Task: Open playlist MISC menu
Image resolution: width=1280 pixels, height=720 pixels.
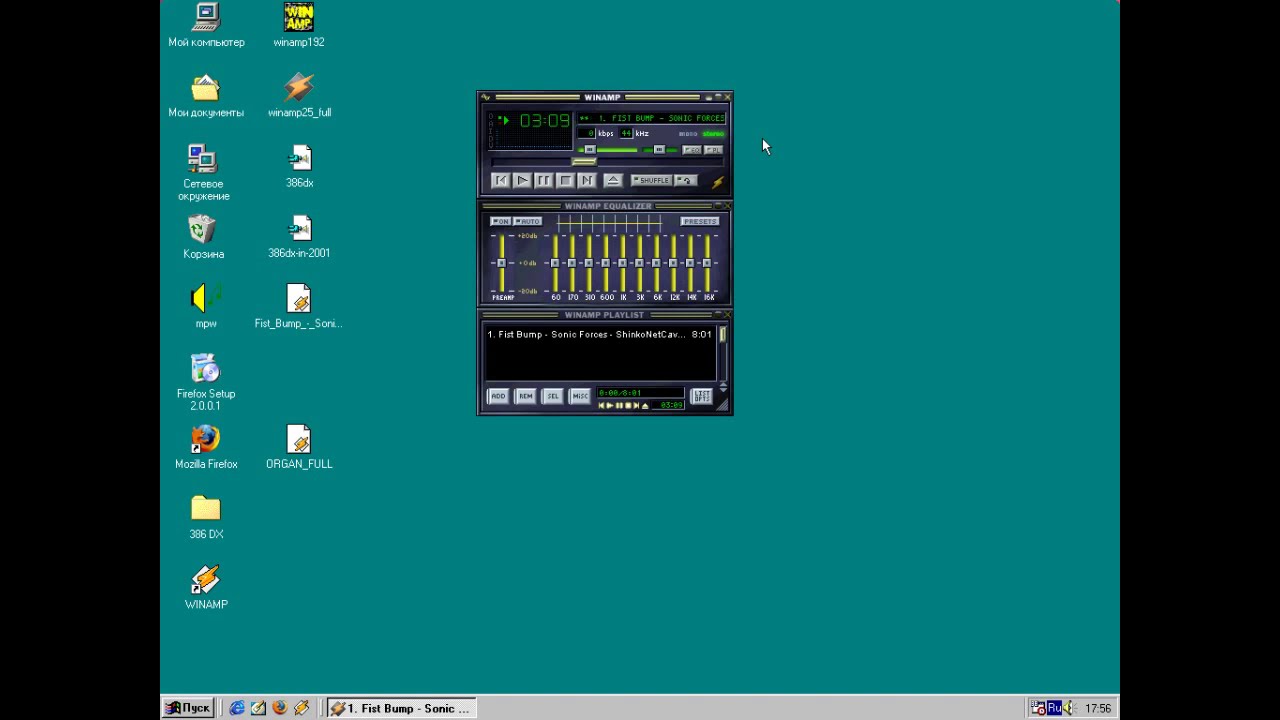Action: pos(580,396)
